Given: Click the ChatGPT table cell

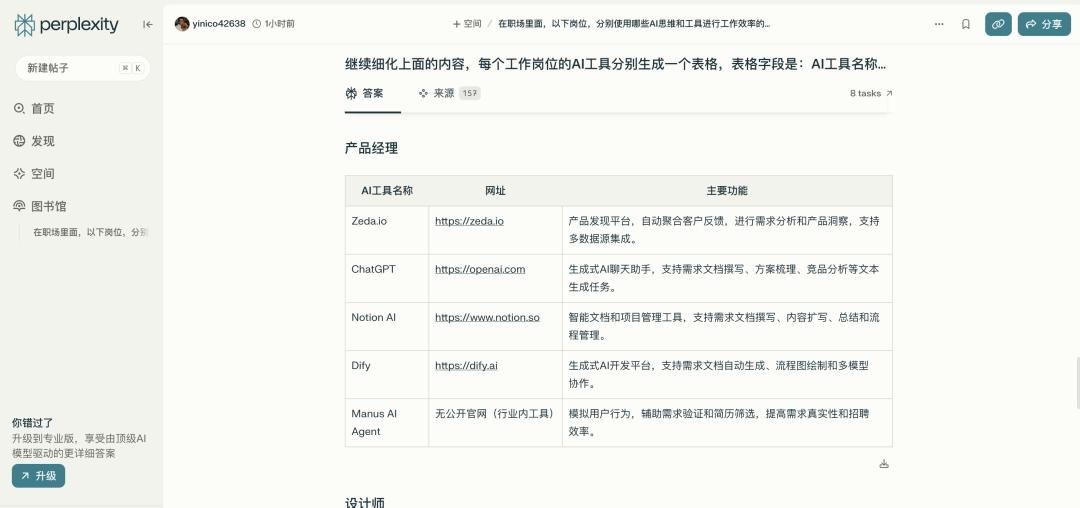Looking at the screenshot, I should [386, 278].
